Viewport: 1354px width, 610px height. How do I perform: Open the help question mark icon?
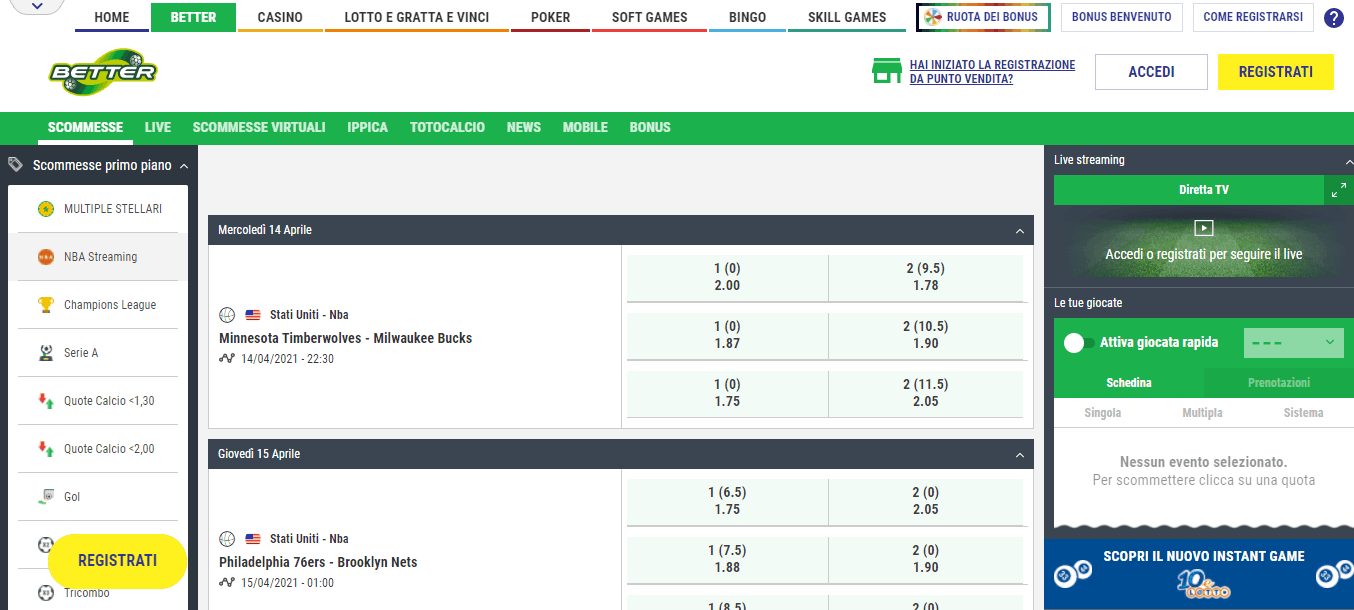1333,18
